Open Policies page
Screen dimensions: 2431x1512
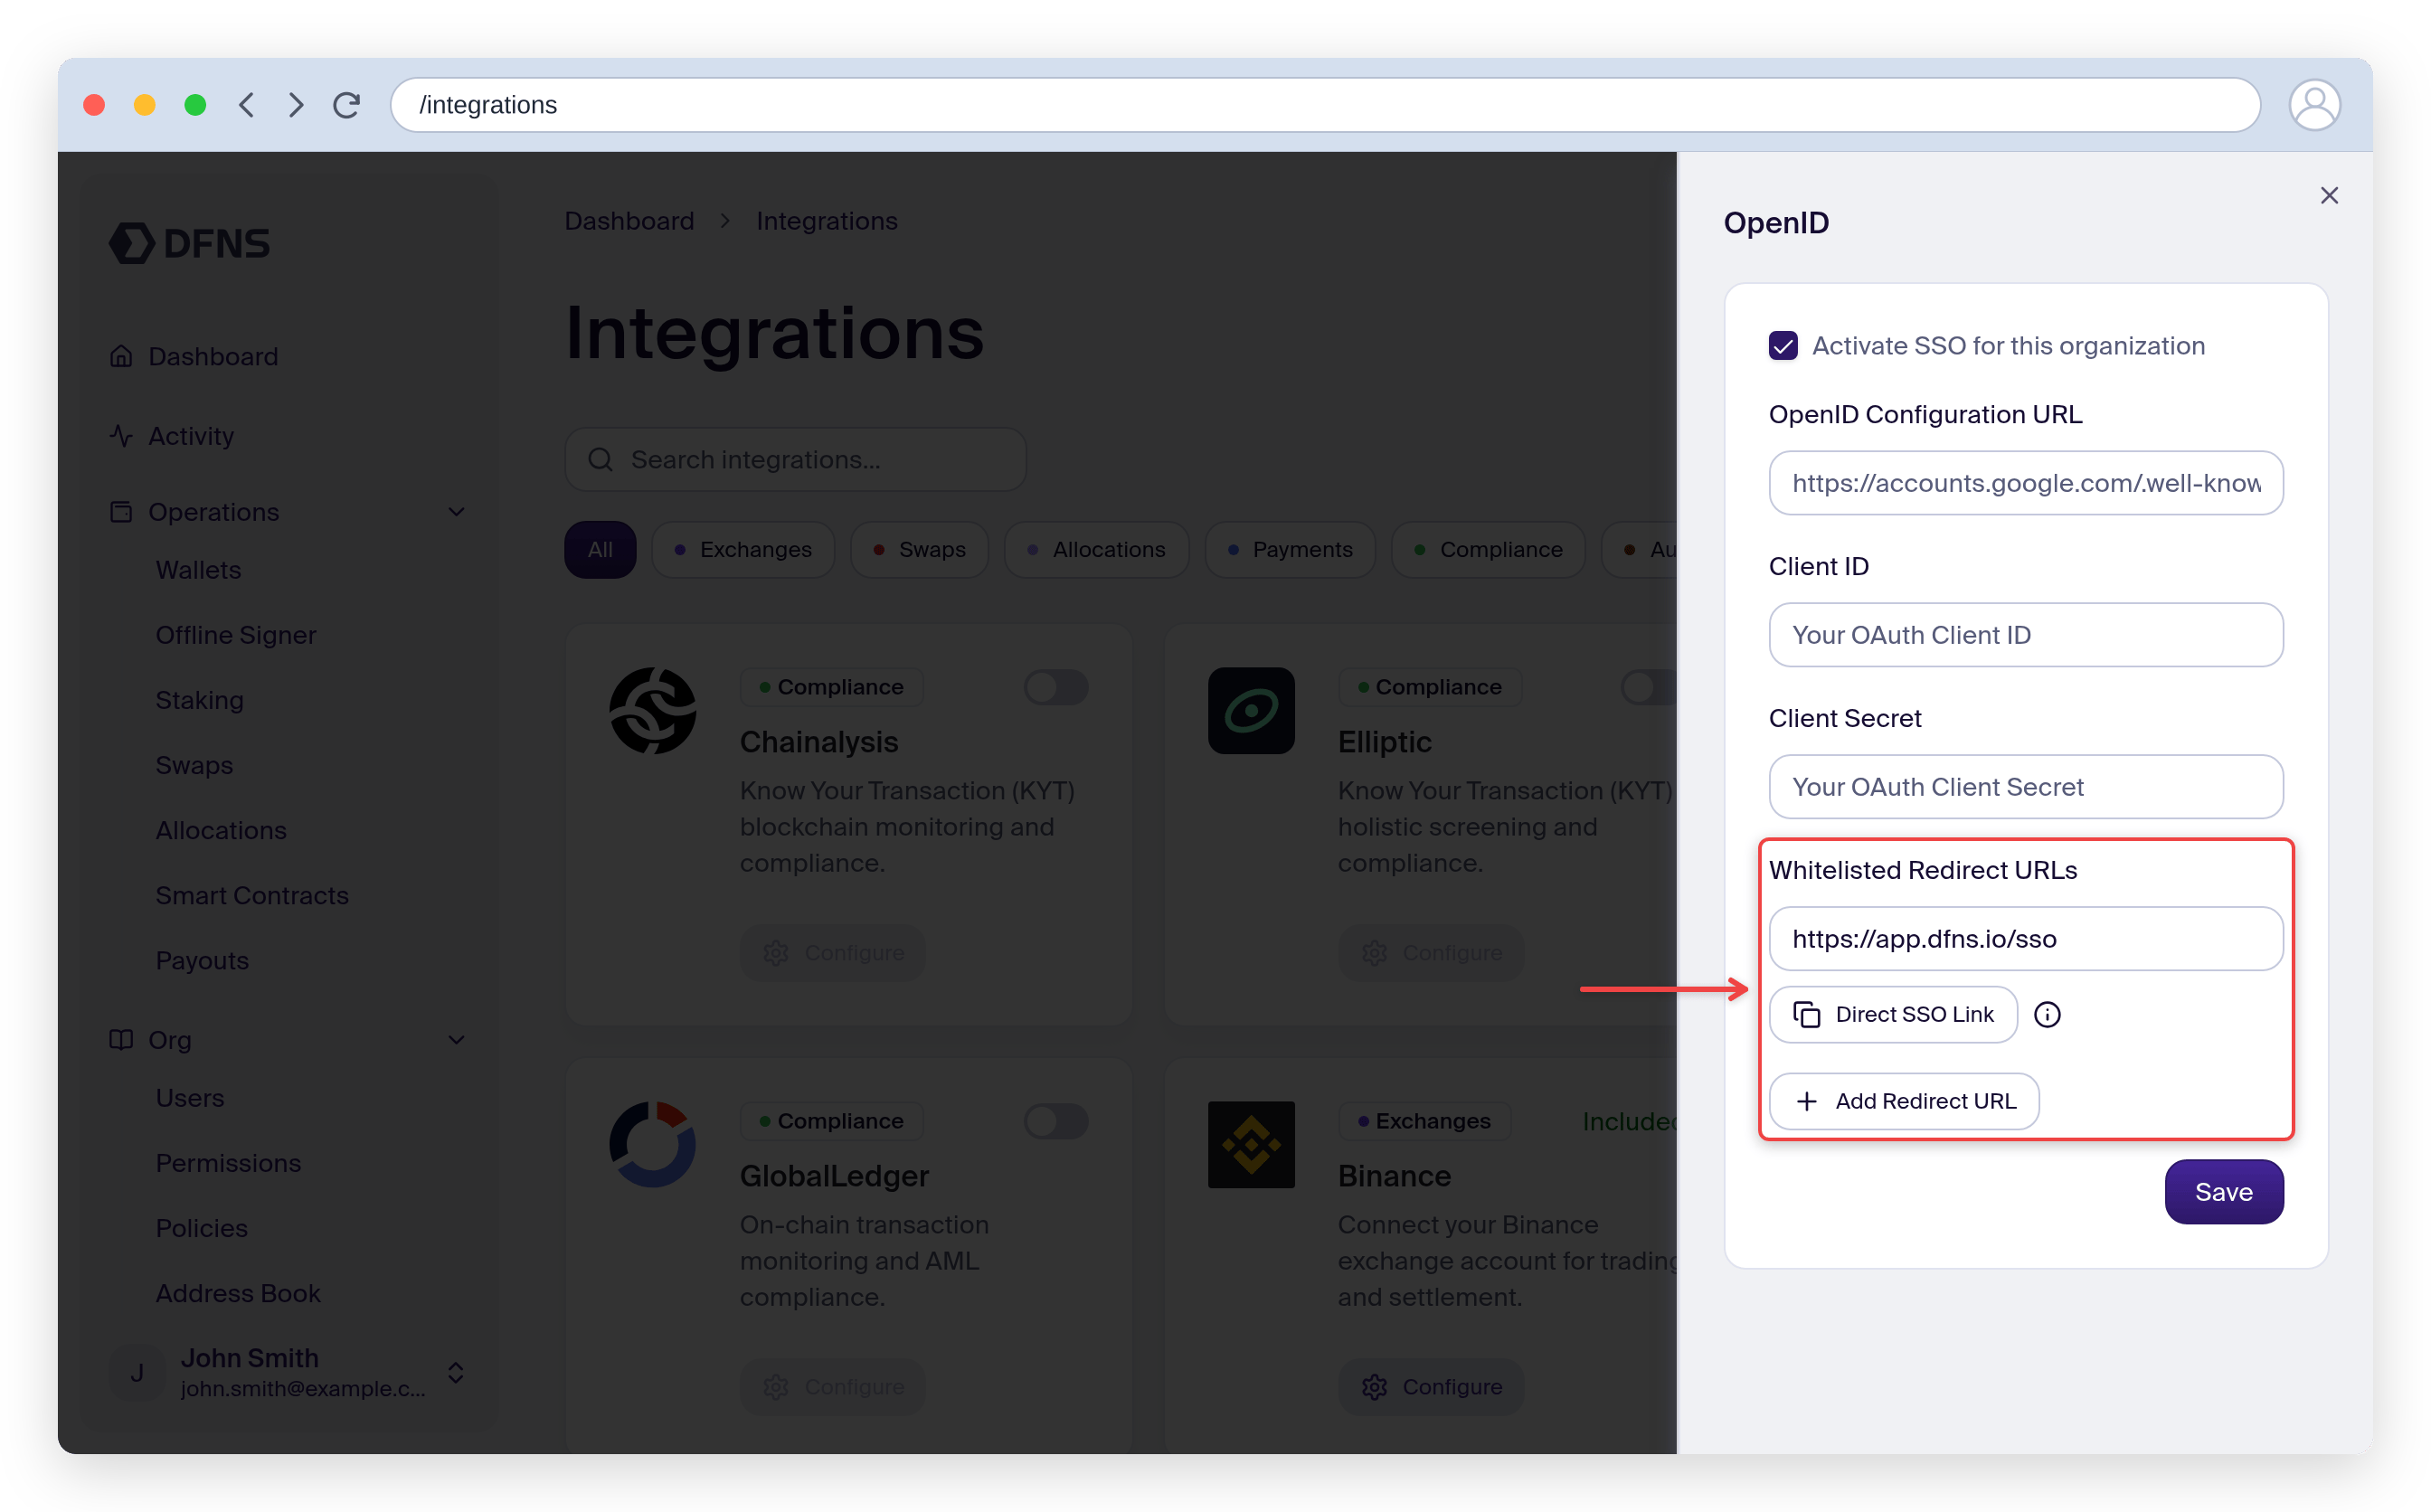click(202, 1228)
